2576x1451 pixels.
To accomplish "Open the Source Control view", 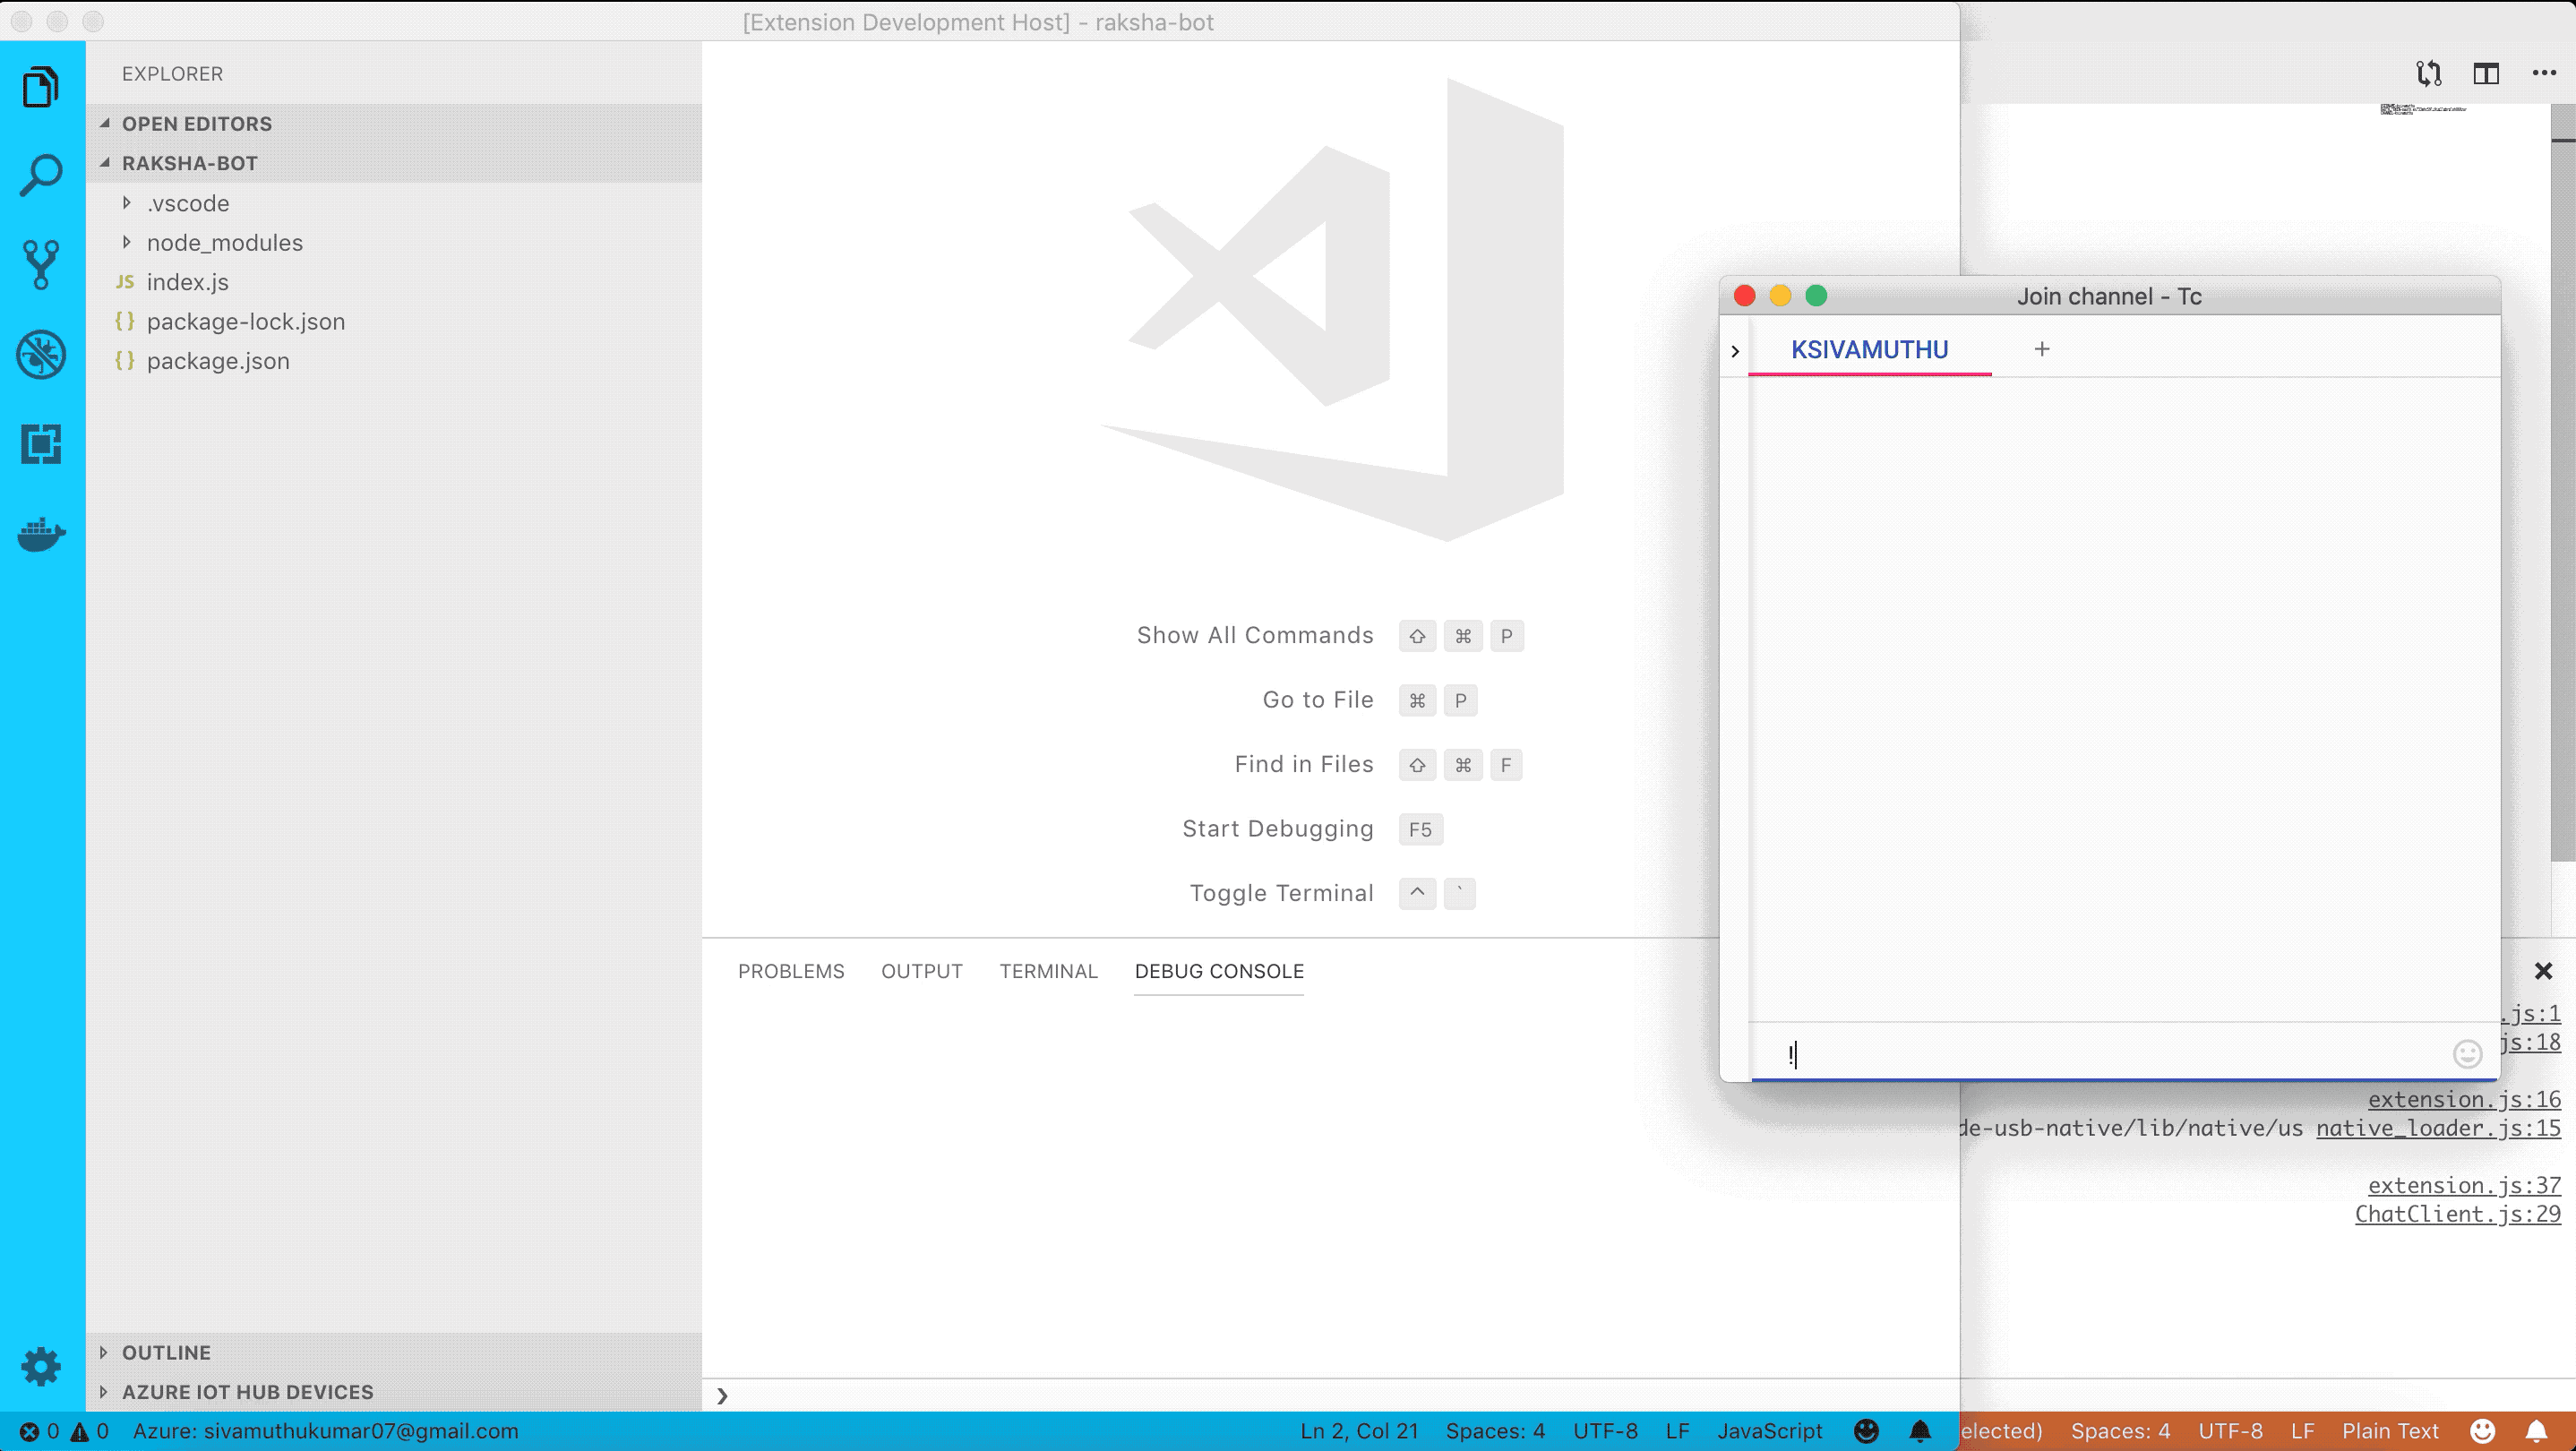I will (41, 265).
